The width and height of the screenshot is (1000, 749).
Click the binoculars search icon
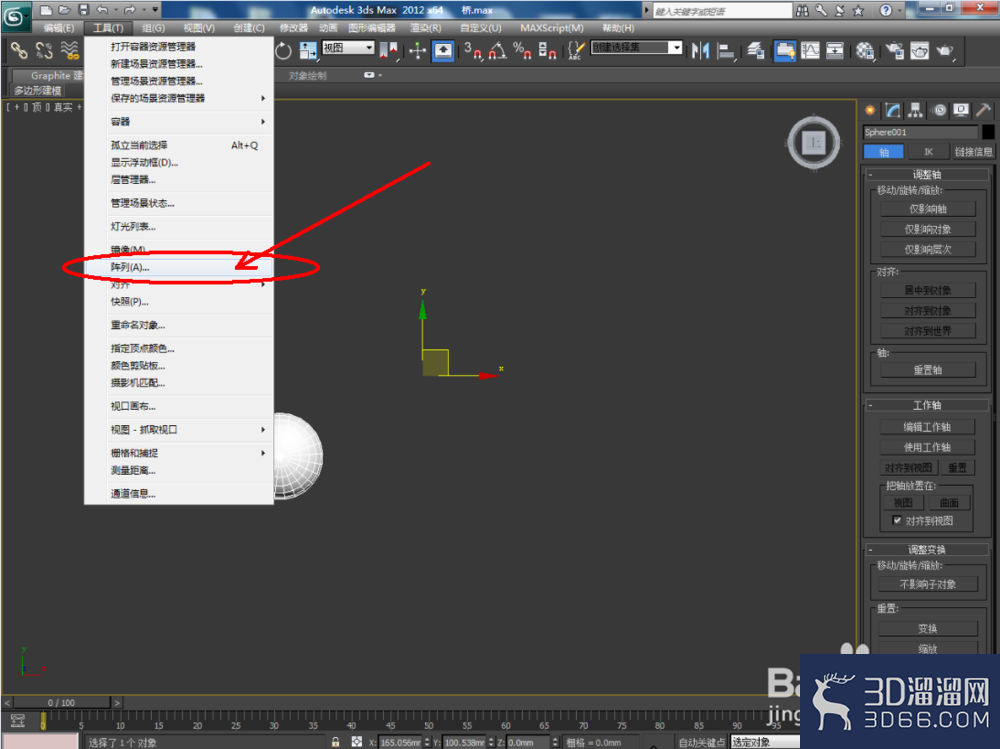pos(802,10)
